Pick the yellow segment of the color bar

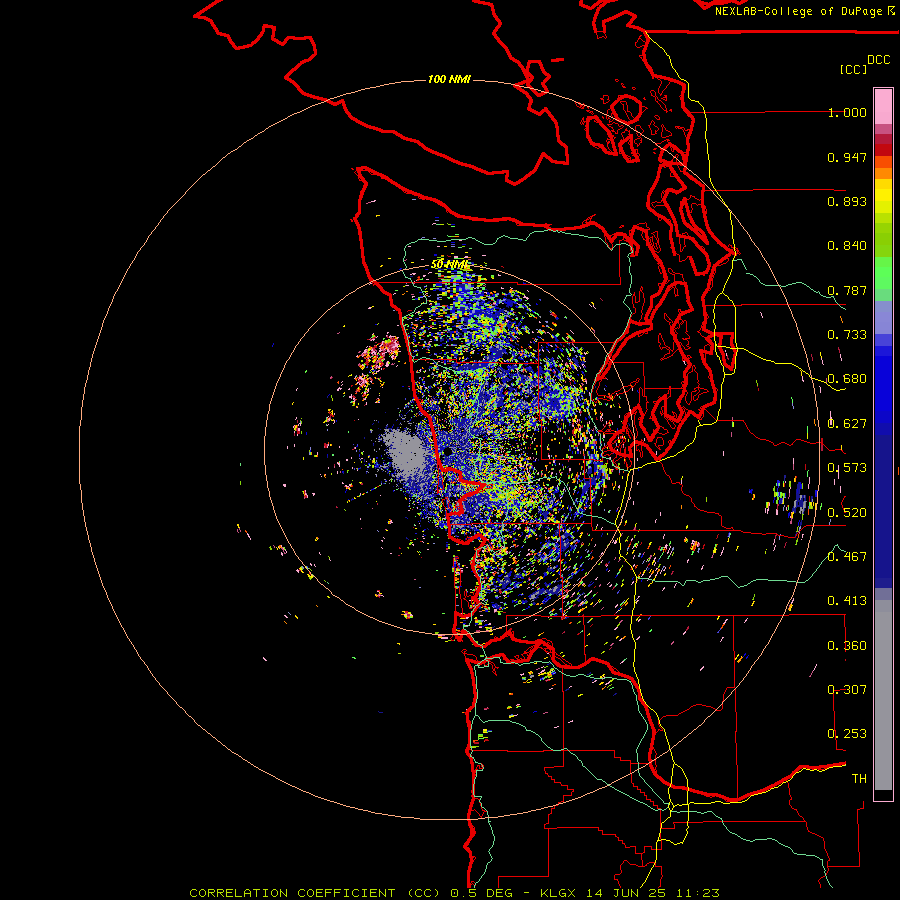pos(883,197)
